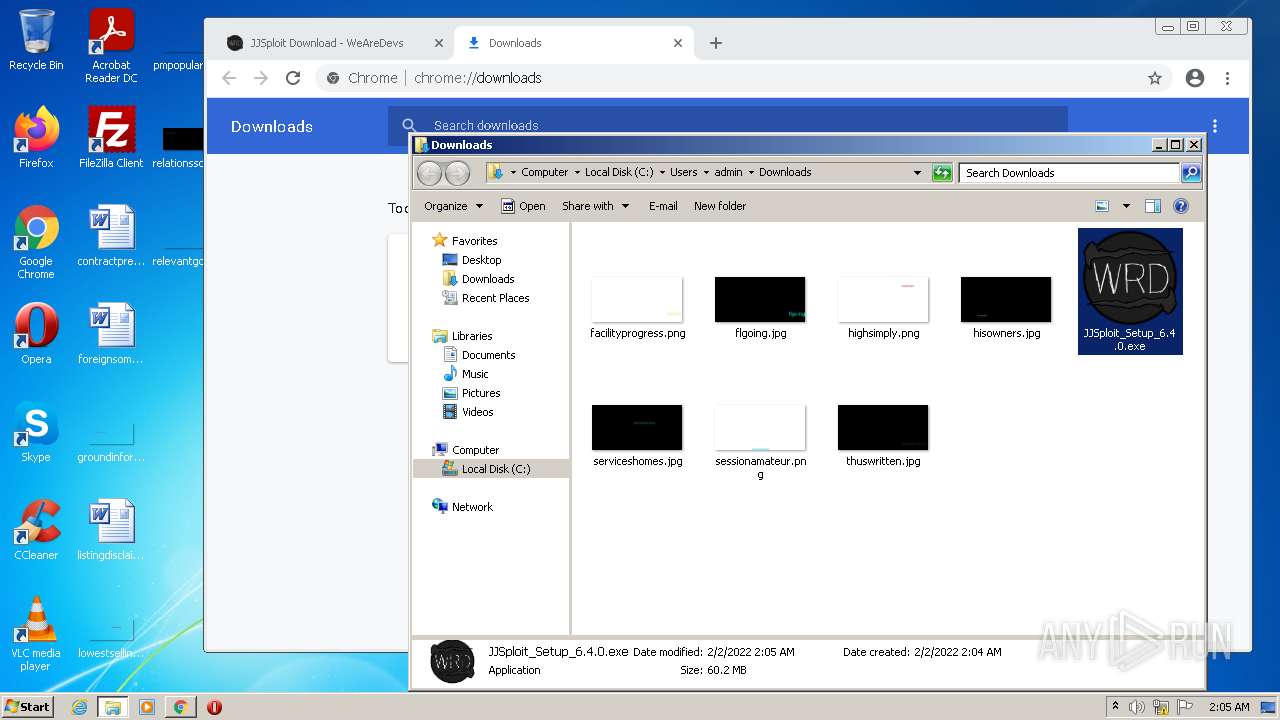Refresh the Explorer address bar
1280x720 pixels.
[x=942, y=173]
